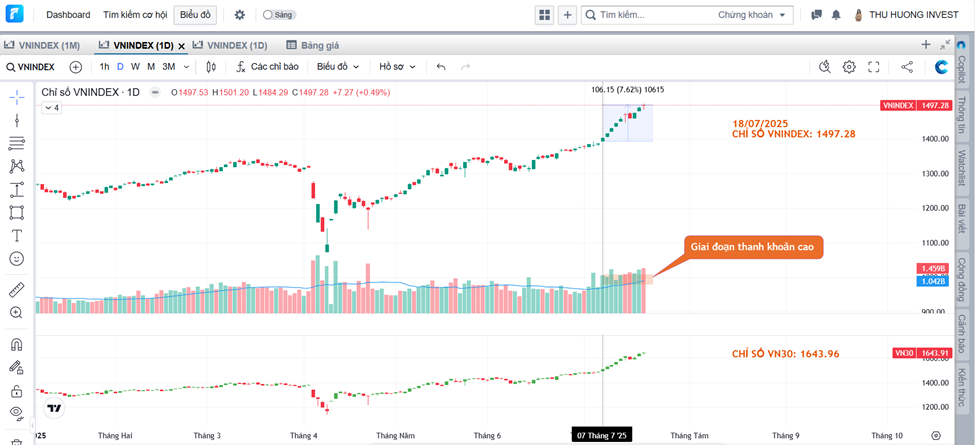Screen dimensions: 975x445
Task: Toggle hide all drawings eye icon
Action: click(17, 412)
